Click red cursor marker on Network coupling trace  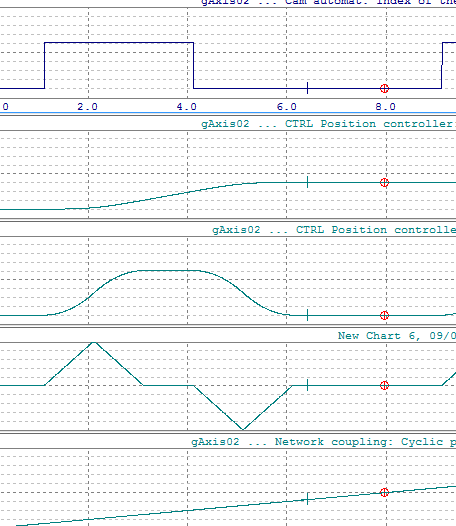tap(384, 492)
